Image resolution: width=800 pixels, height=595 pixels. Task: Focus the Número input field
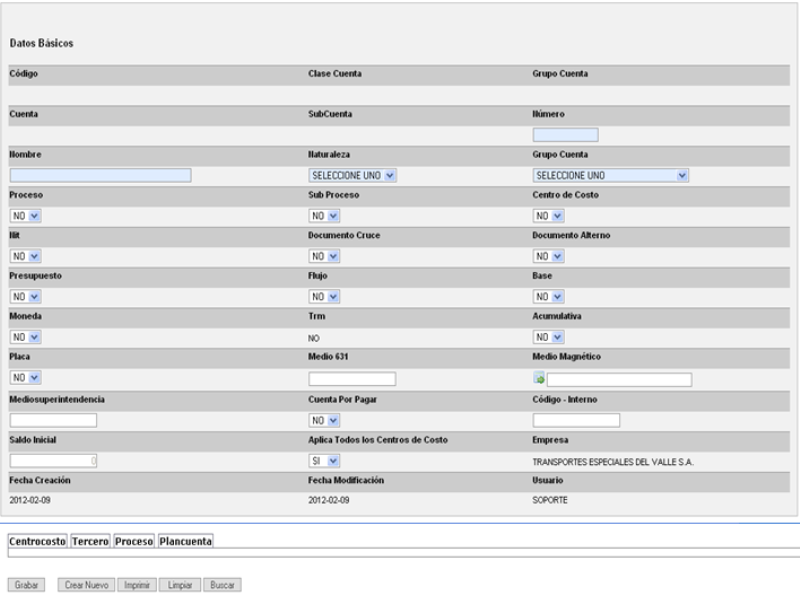click(565, 135)
